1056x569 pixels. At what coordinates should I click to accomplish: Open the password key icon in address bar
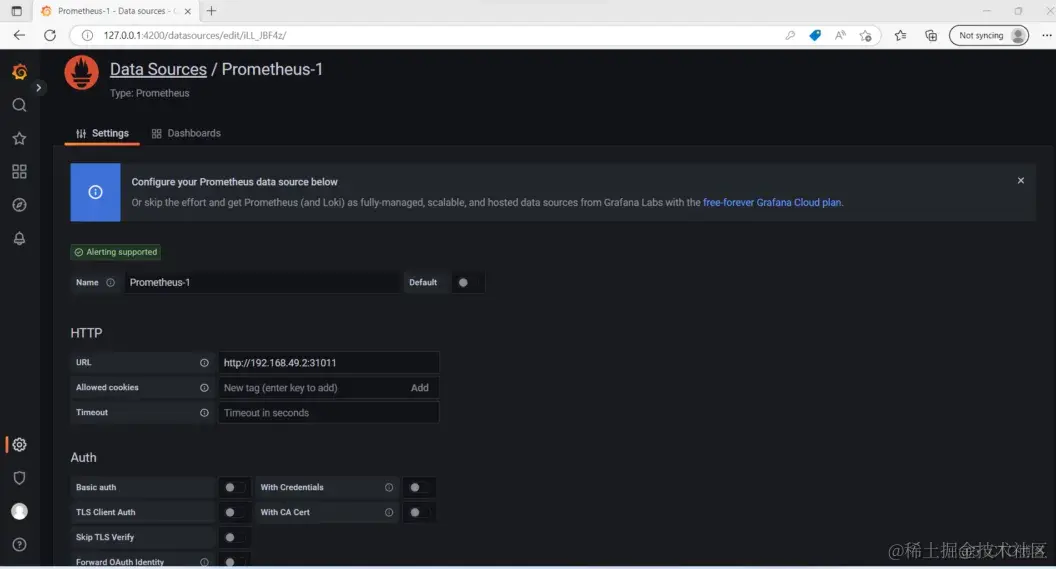point(790,35)
